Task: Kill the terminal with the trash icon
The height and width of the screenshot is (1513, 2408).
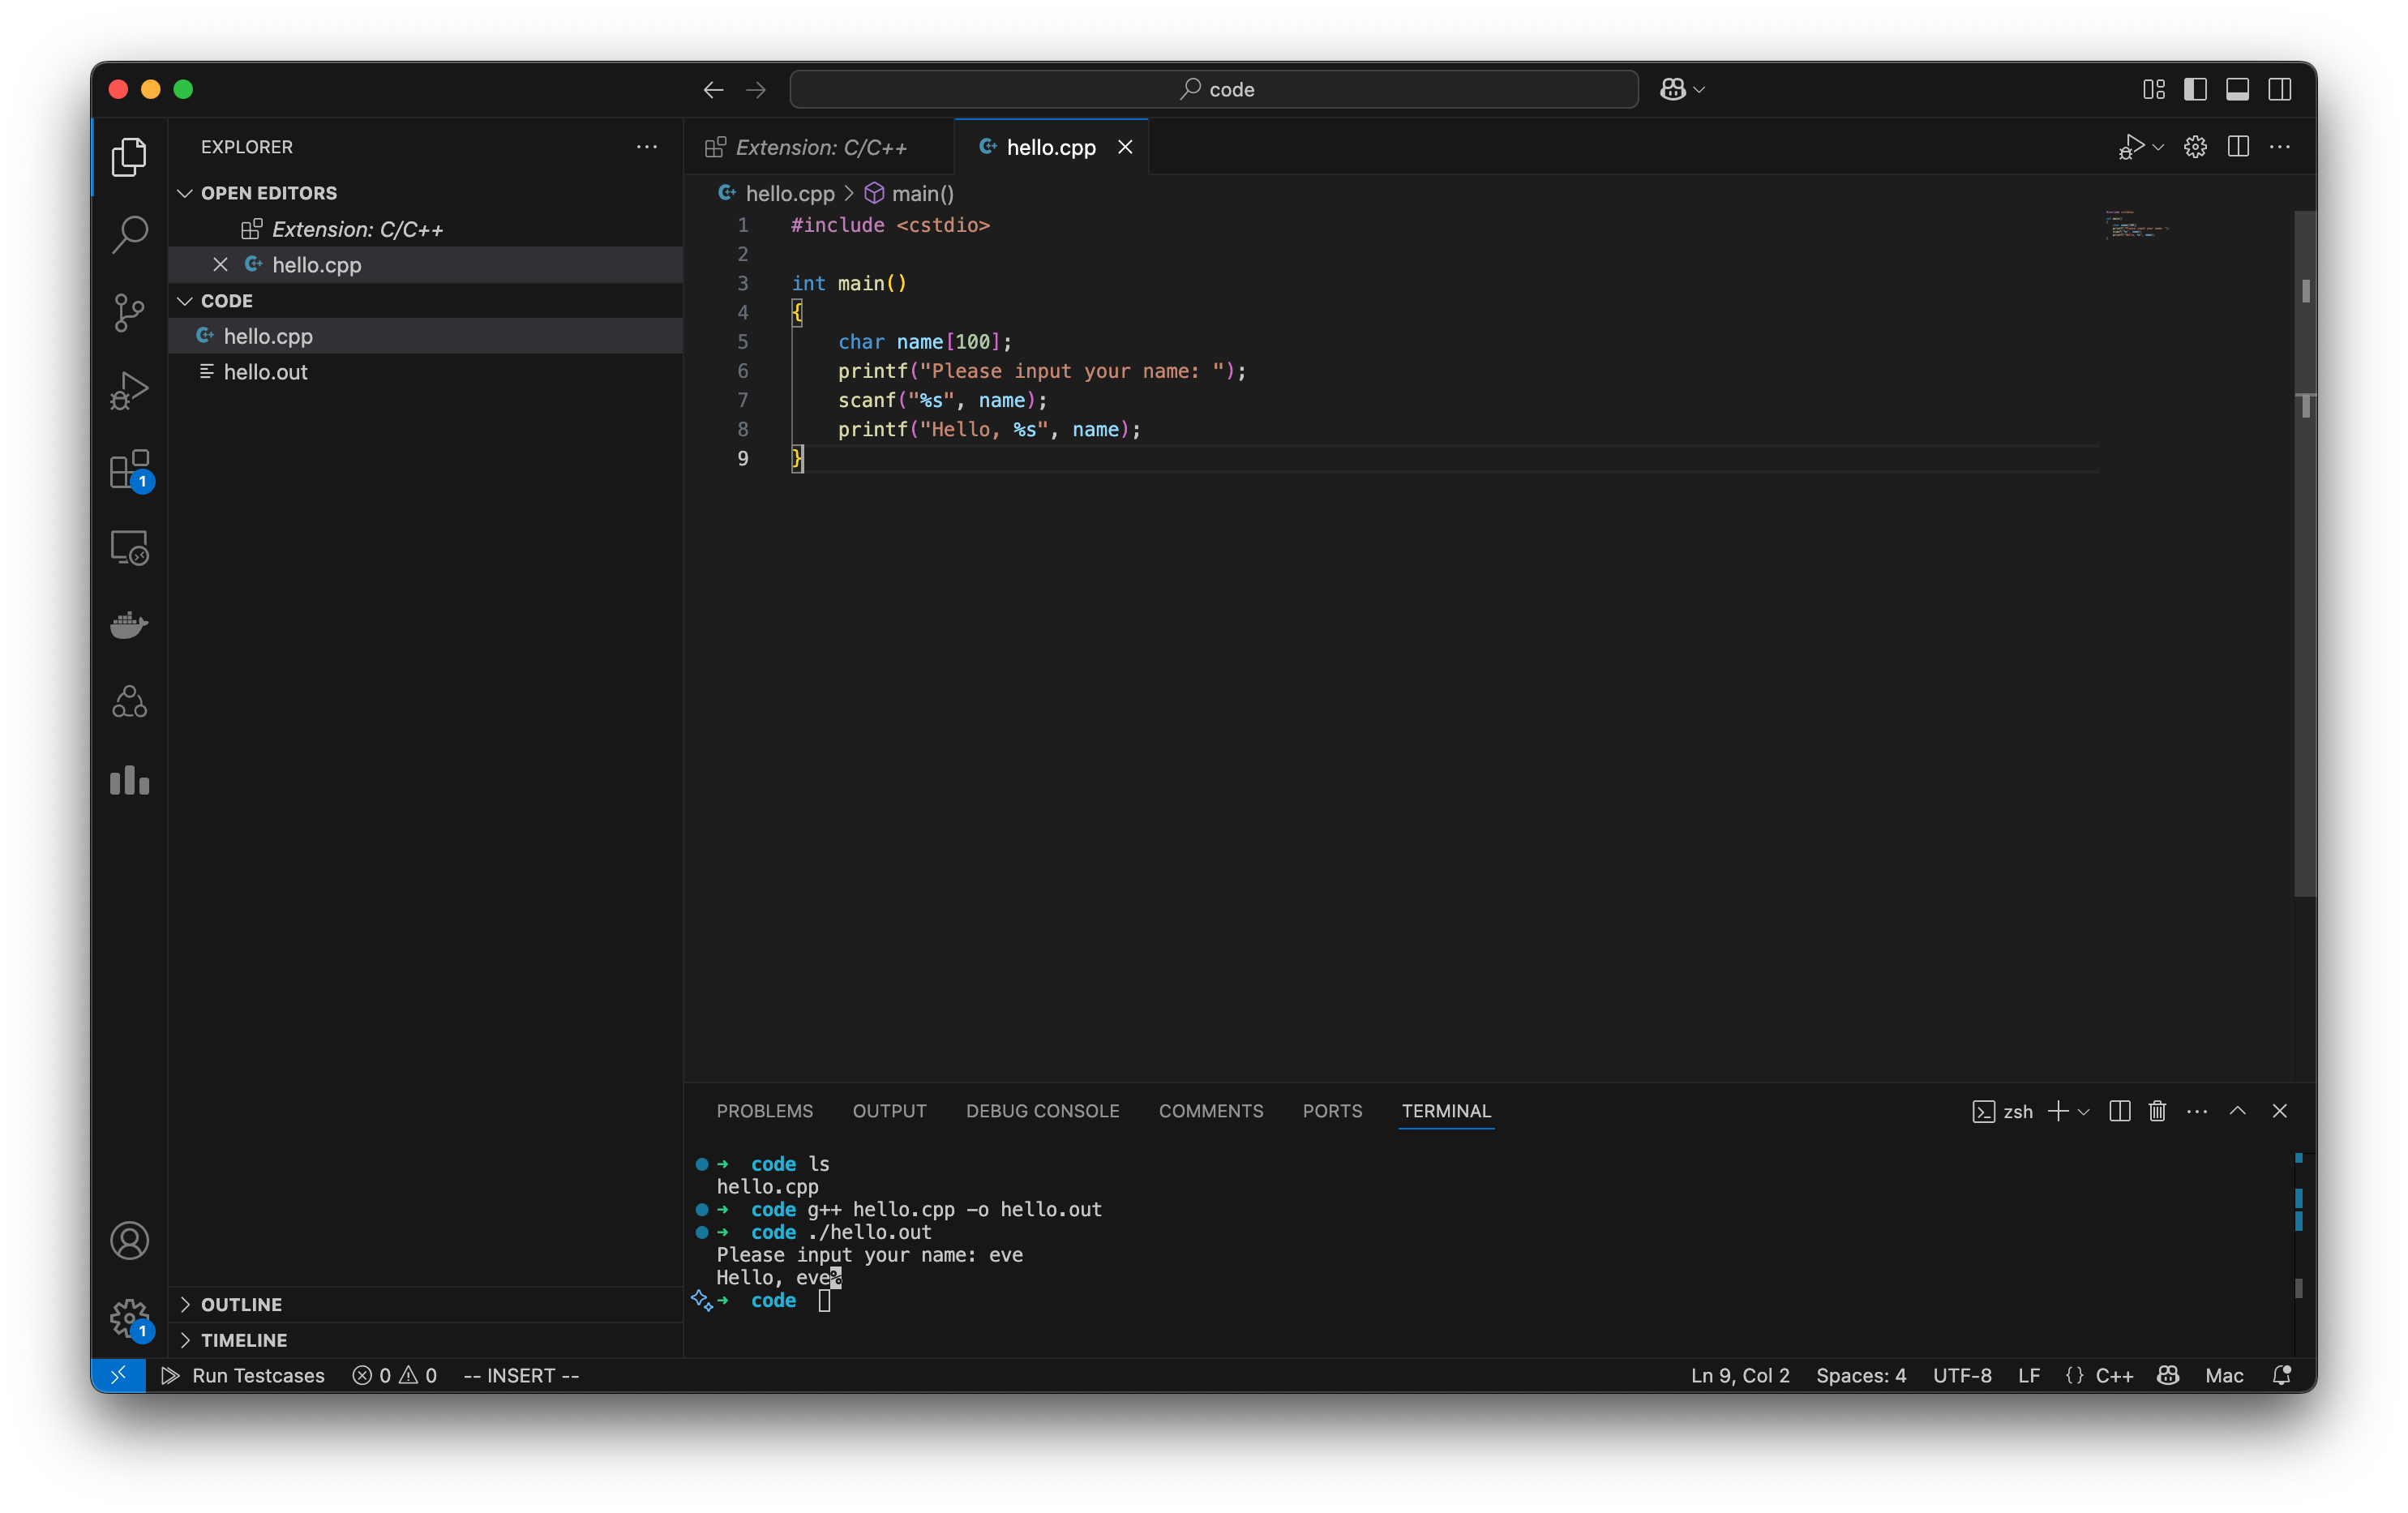Action: 2156,1111
